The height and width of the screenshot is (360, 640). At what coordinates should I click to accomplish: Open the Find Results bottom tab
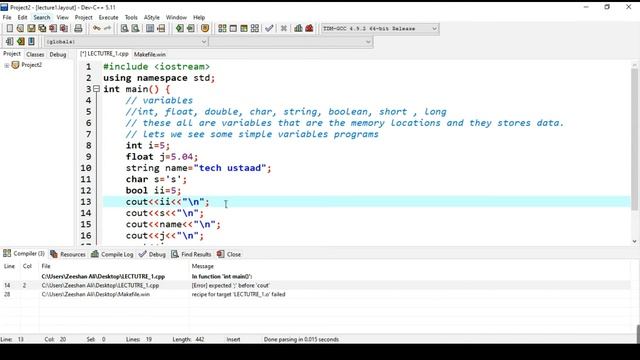(x=191, y=254)
